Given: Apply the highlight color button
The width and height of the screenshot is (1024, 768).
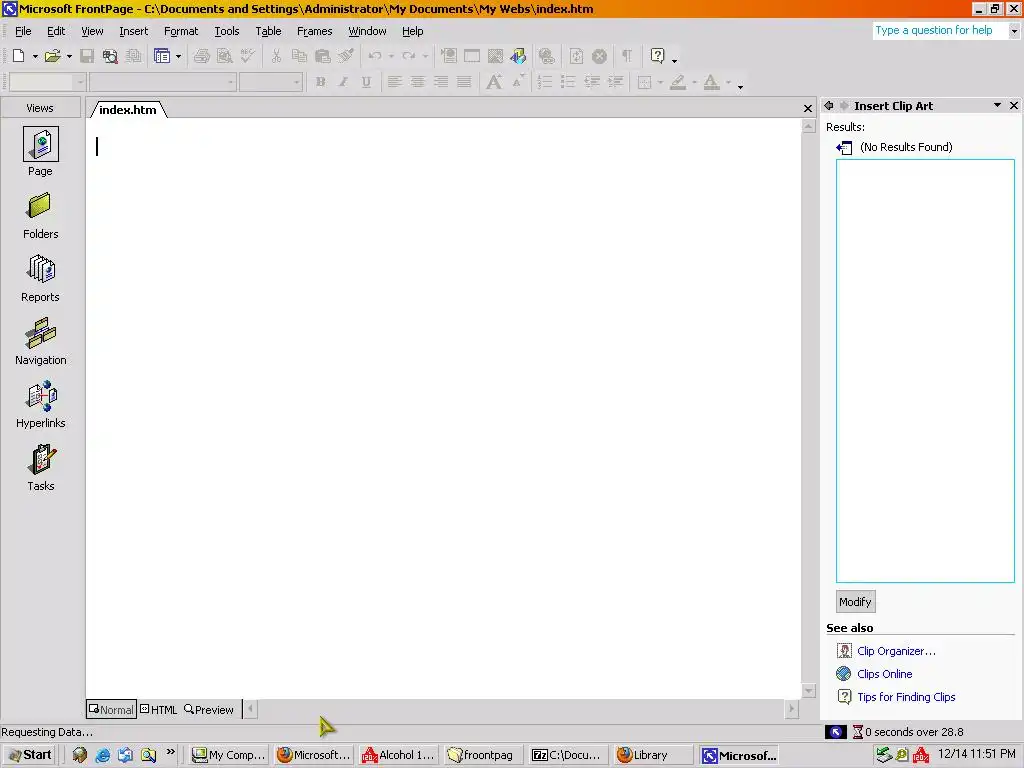Looking at the screenshot, I should tap(678, 82).
